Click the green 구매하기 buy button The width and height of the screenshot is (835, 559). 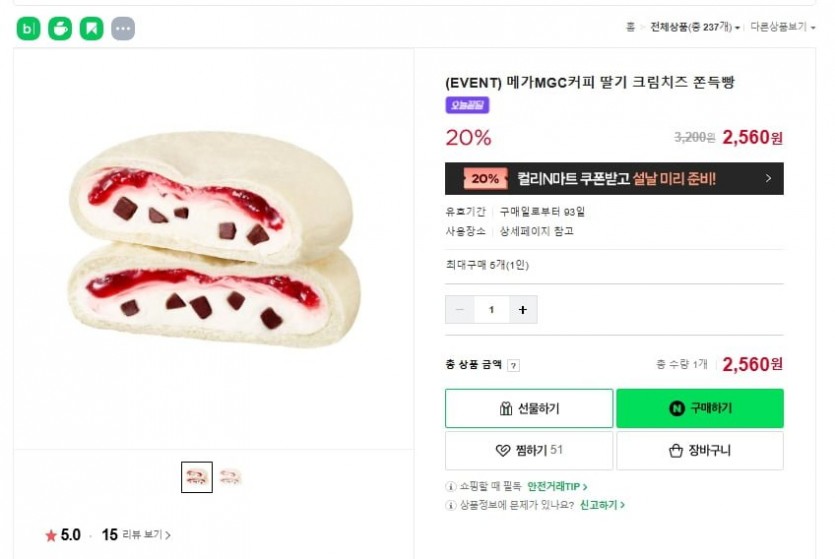[700, 408]
